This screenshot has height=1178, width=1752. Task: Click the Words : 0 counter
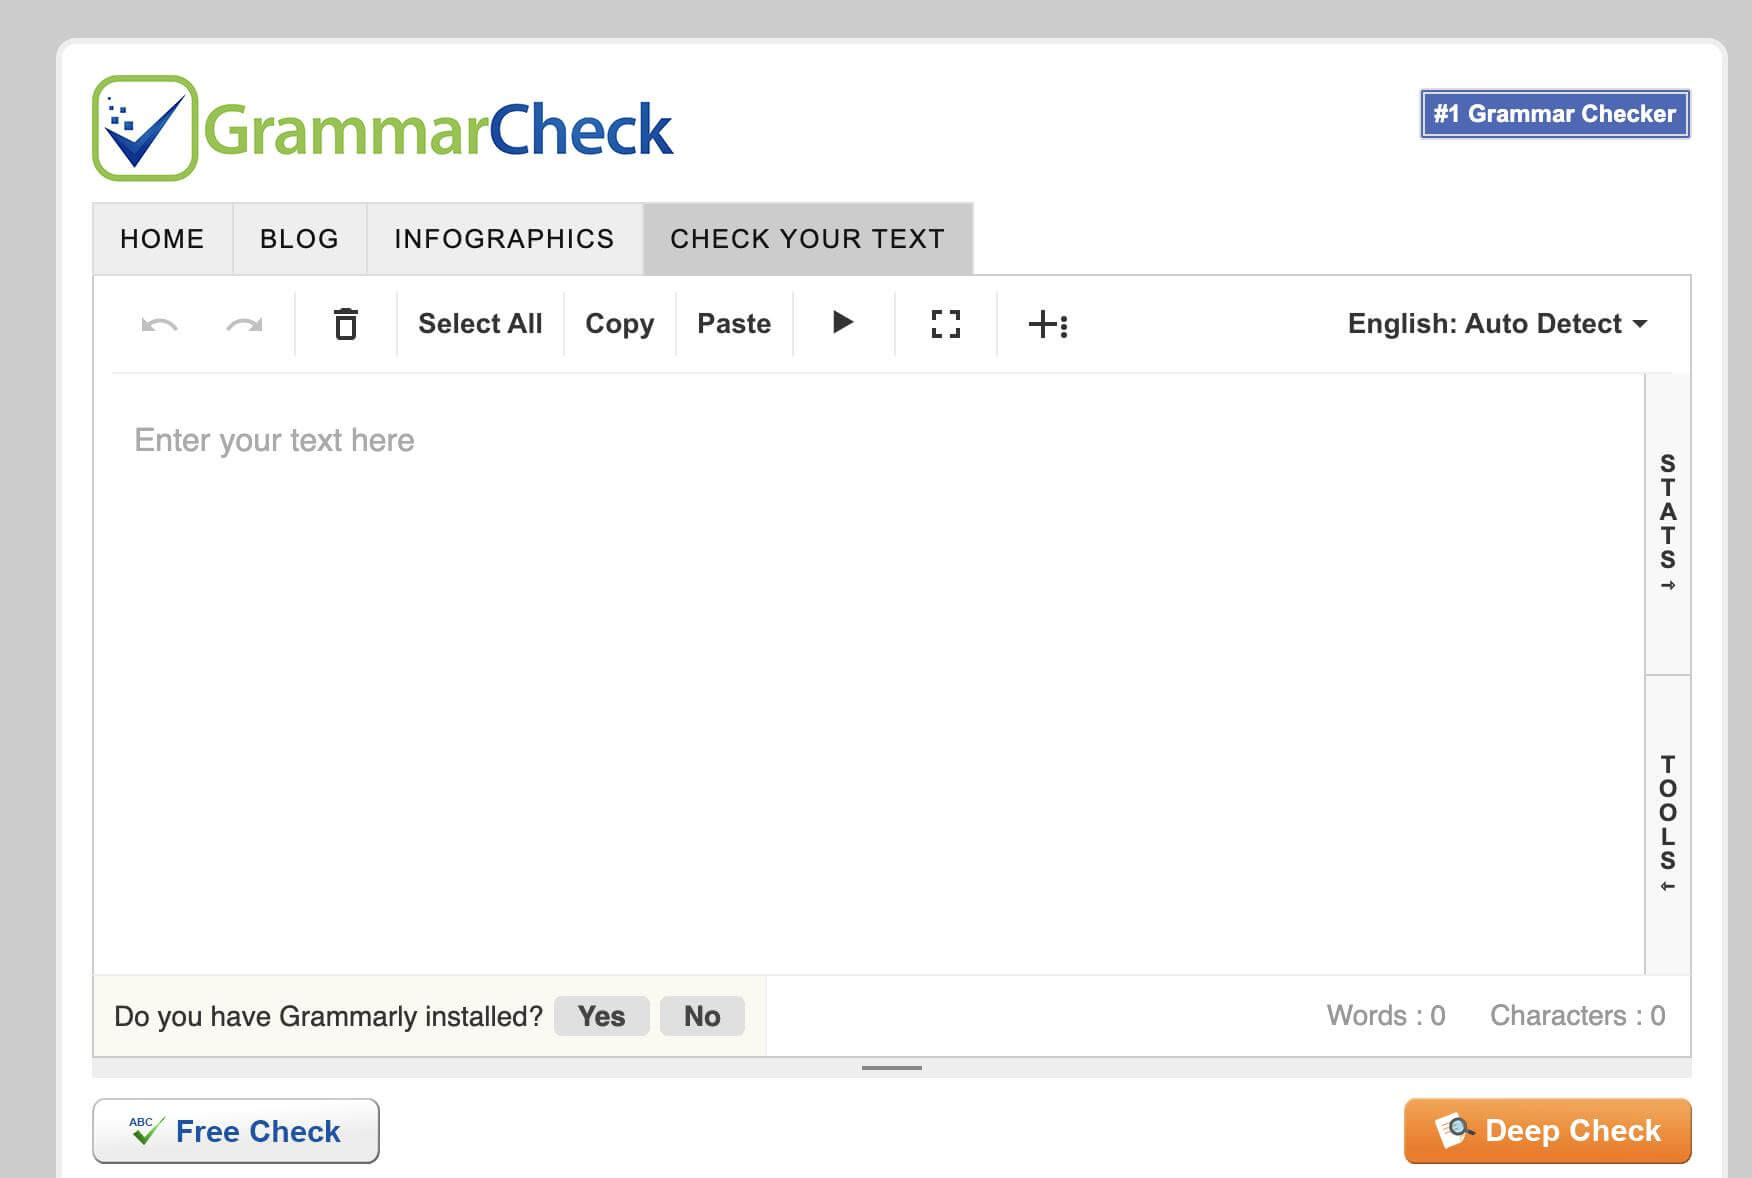click(x=1386, y=1016)
